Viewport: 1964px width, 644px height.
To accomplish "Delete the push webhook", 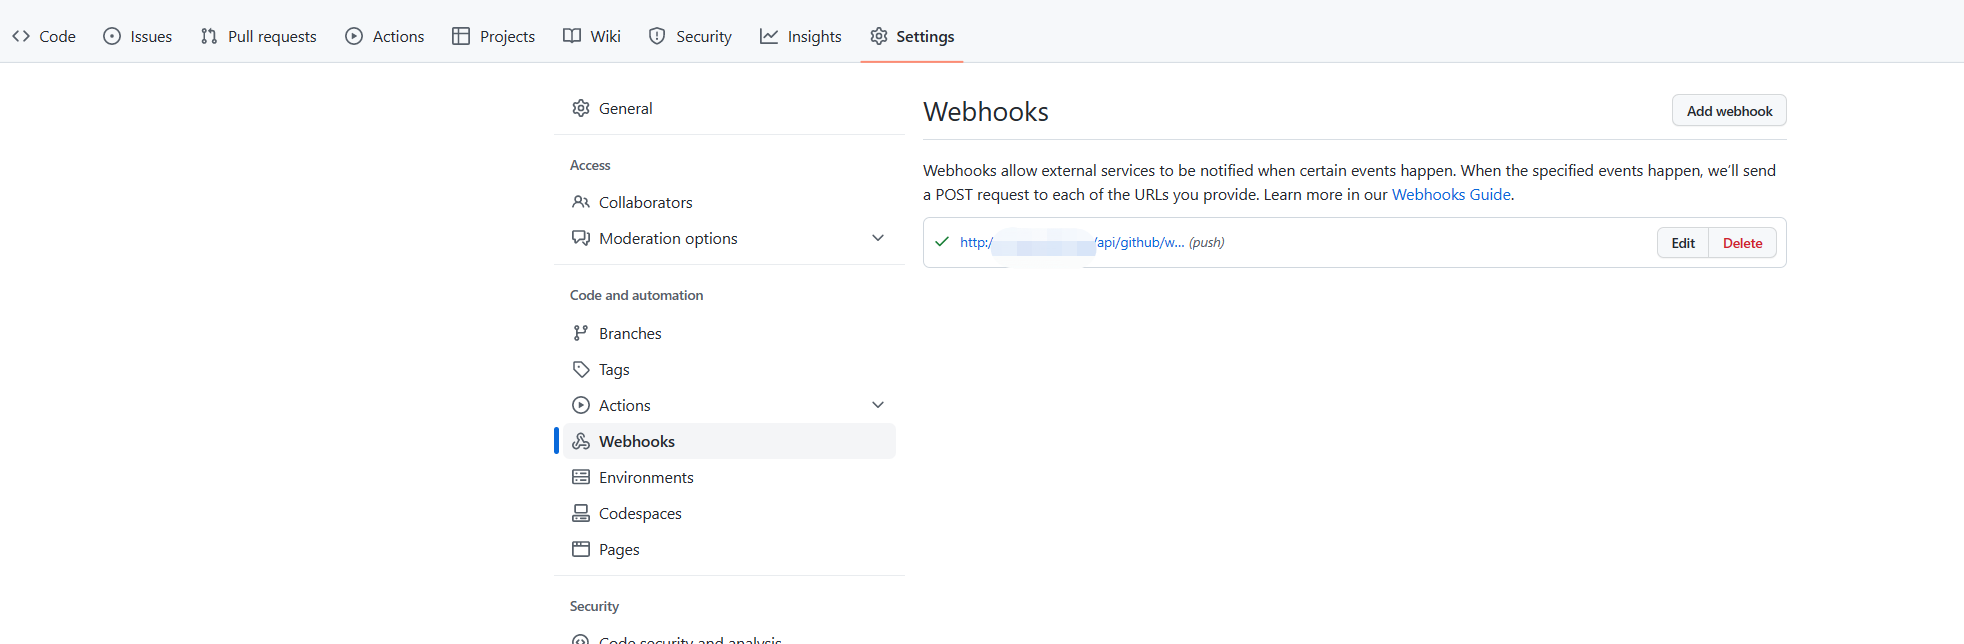I will coord(1742,243).
